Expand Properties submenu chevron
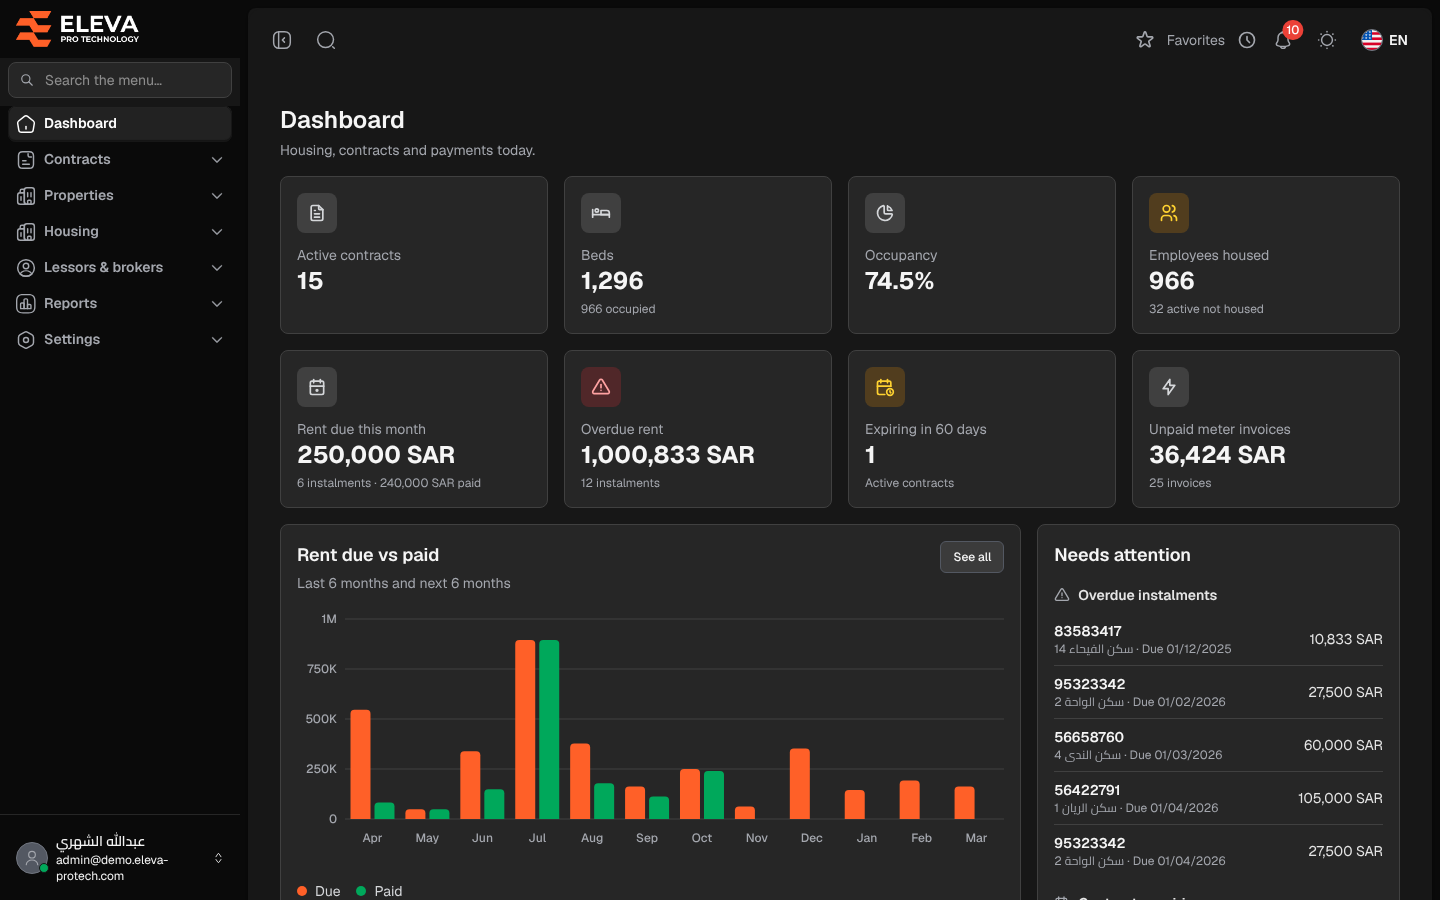The image size is (1440, 900). (217, 196)
